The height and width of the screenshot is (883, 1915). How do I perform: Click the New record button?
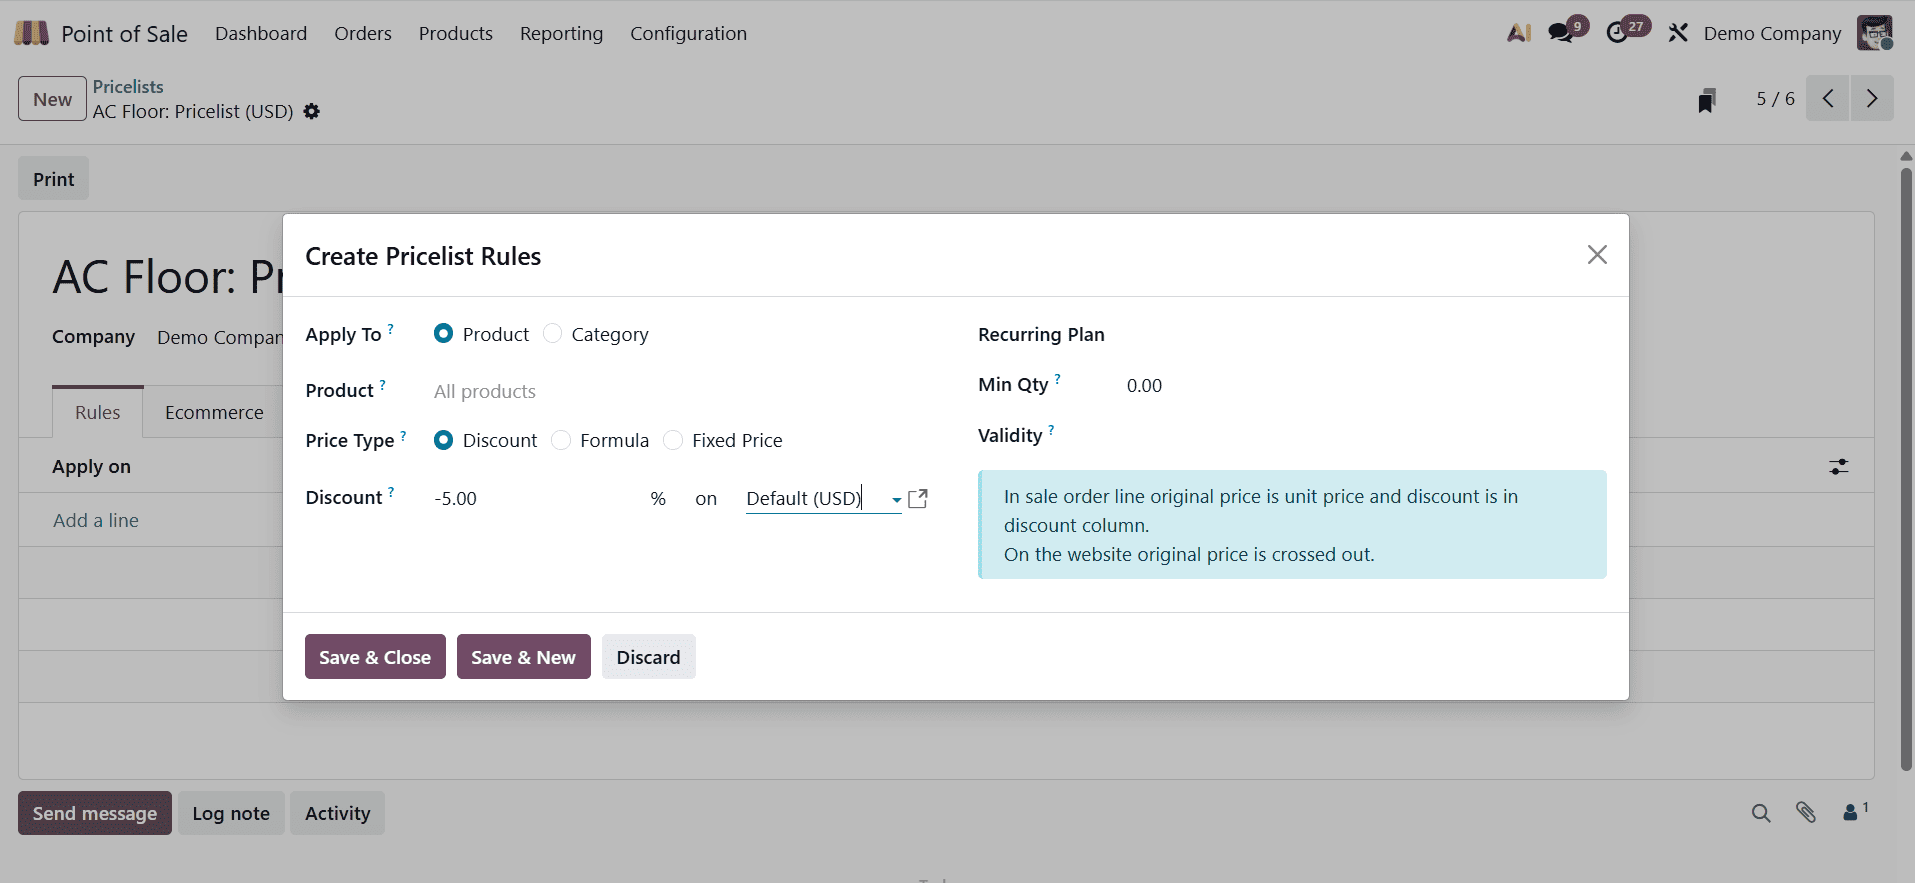52,99
